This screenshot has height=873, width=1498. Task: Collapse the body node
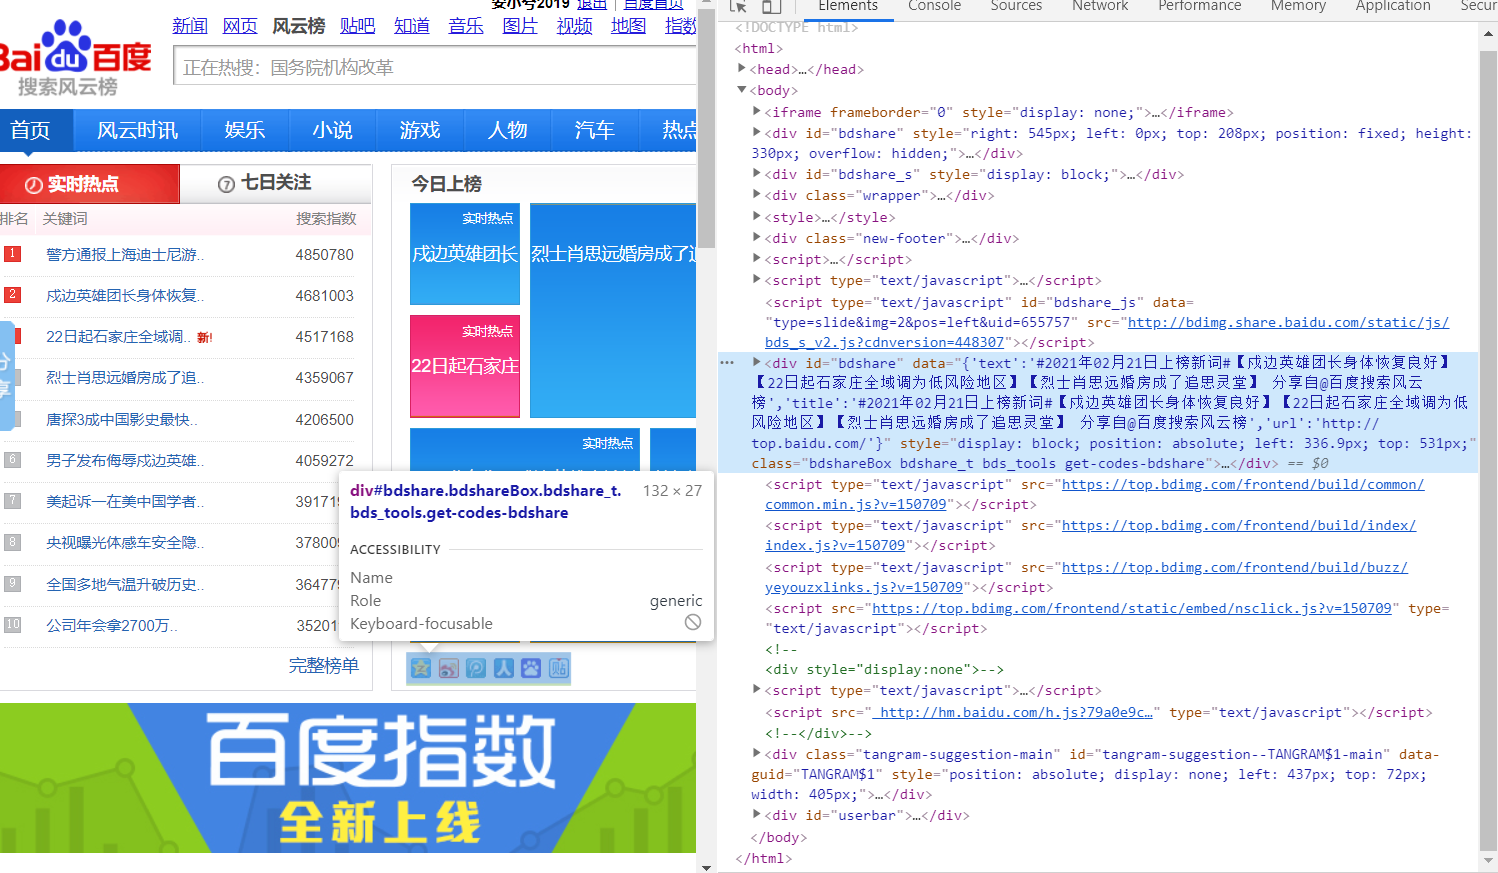click(742, 89)
